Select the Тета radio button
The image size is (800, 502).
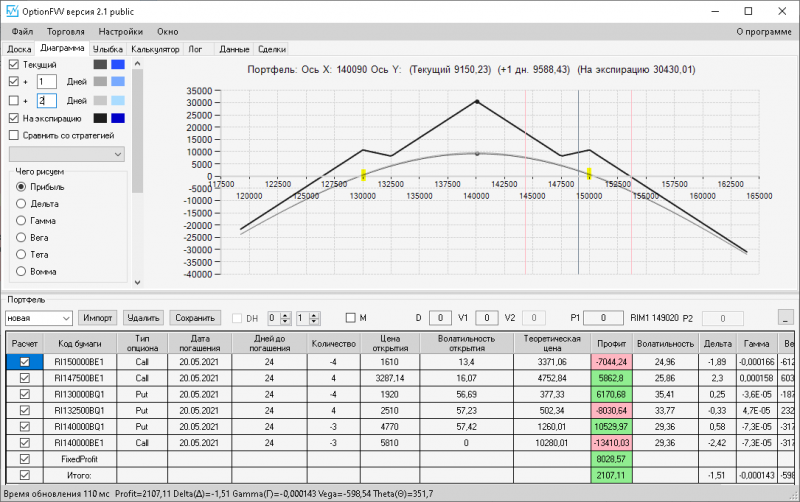21,254
